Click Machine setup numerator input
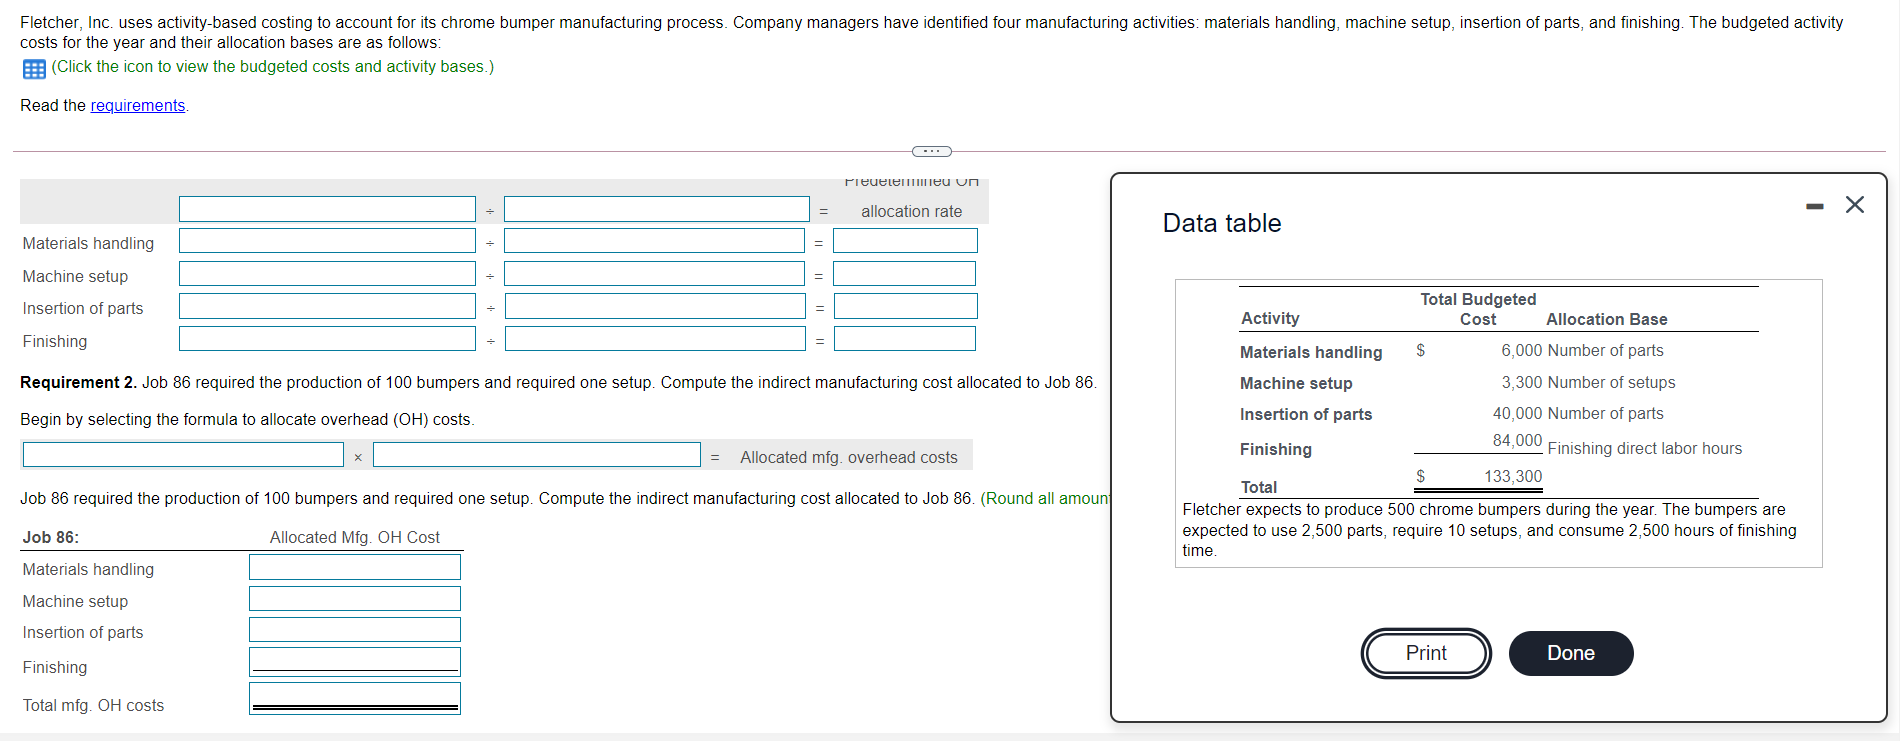This screenshot has width=1900, height=741. pyautogui.click(x=327, y=274)
